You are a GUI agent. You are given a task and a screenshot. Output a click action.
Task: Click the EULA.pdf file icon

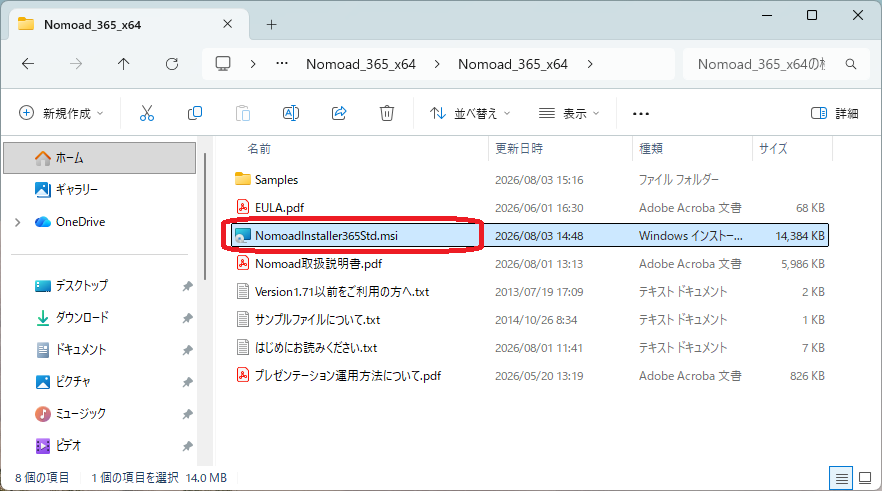click(x=242, y=207)
